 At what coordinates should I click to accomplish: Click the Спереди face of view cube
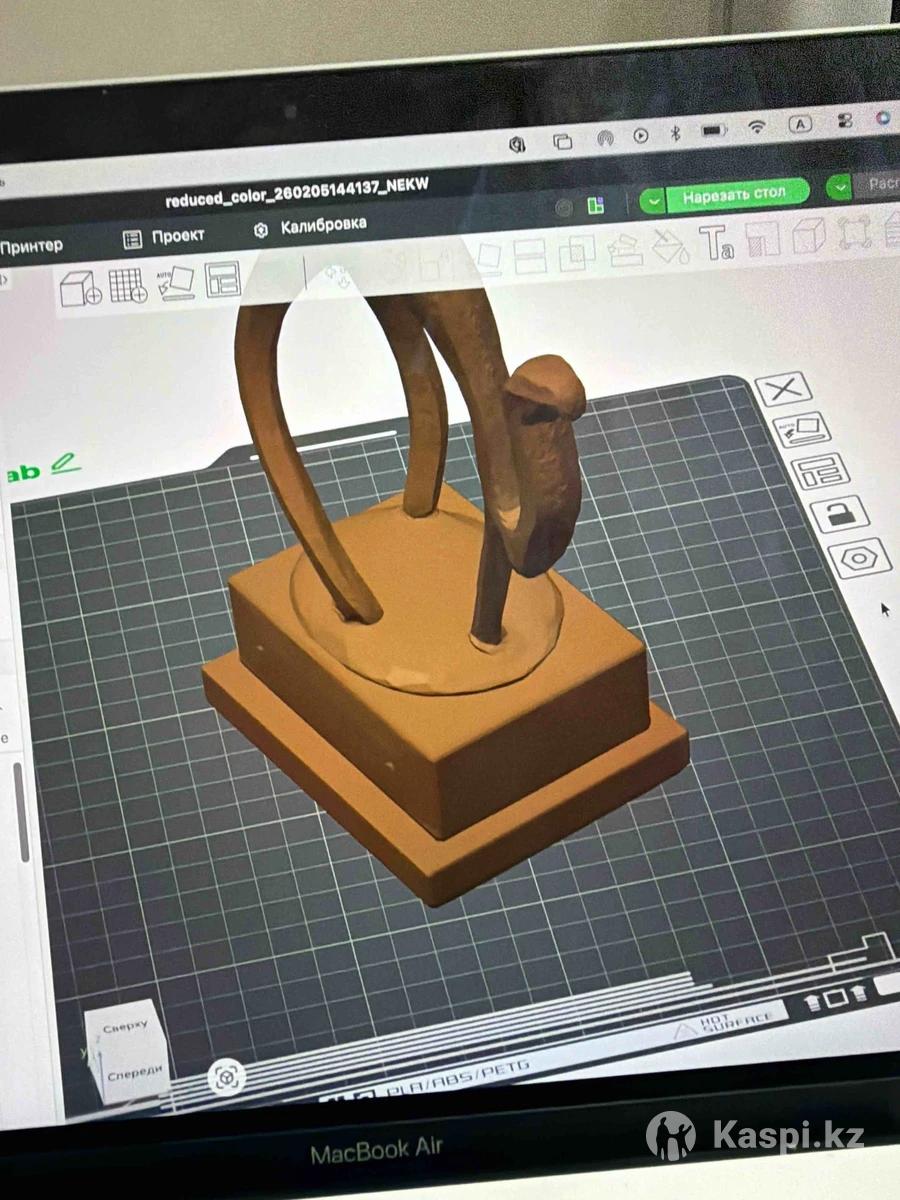[135, 1072]
